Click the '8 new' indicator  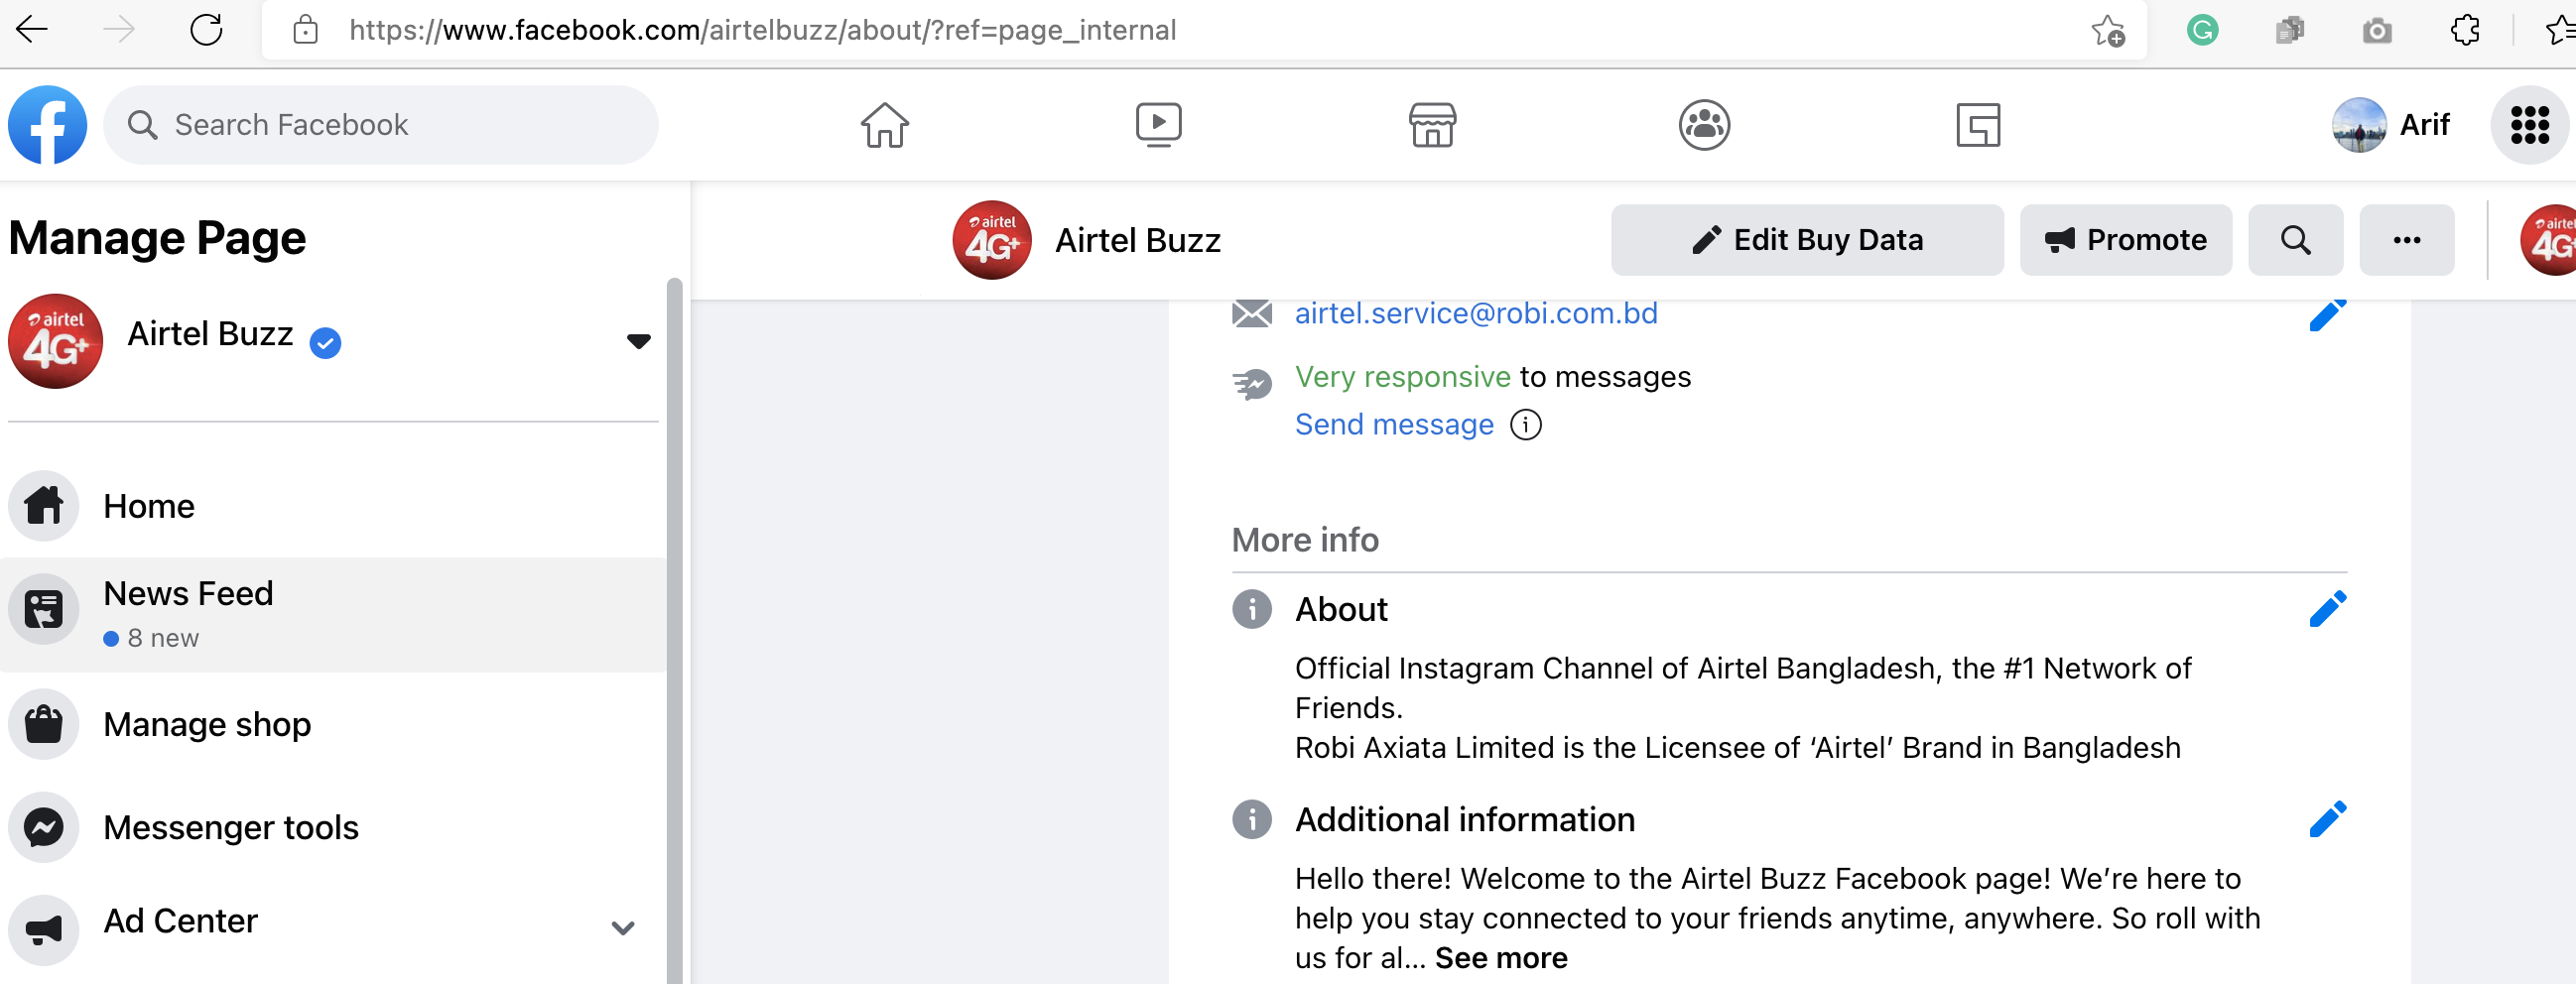[152, 638]
